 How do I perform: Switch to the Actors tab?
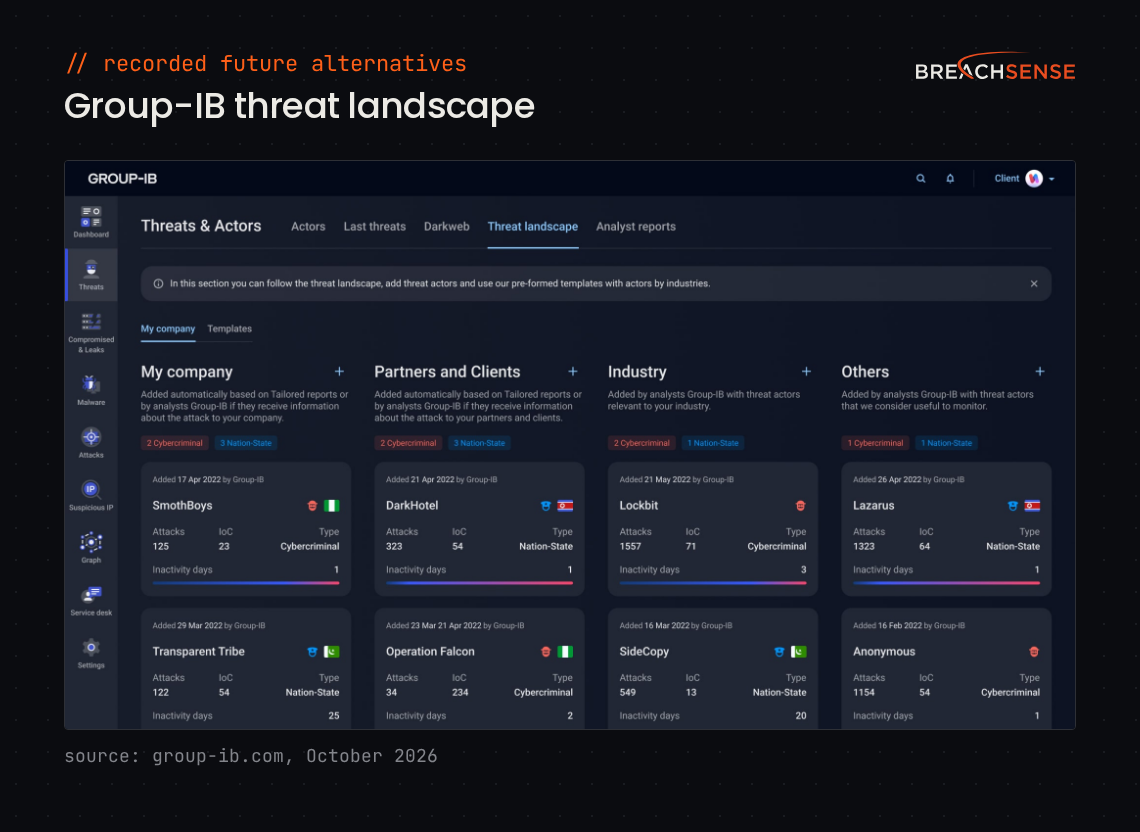pos(308,226)
